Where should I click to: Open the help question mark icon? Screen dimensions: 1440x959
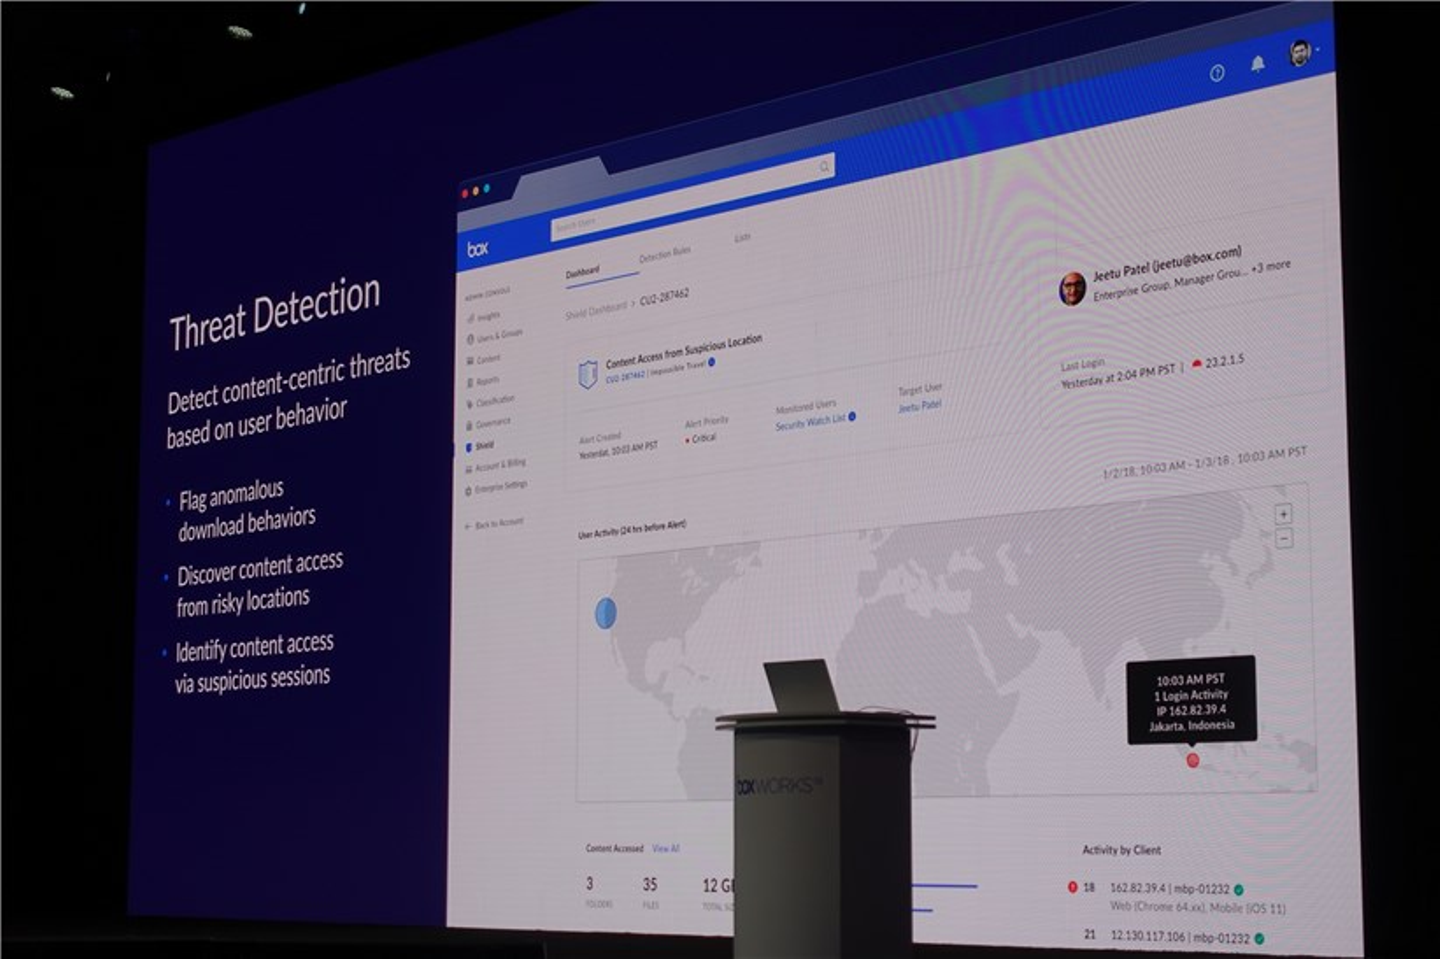click(1217, 73)
